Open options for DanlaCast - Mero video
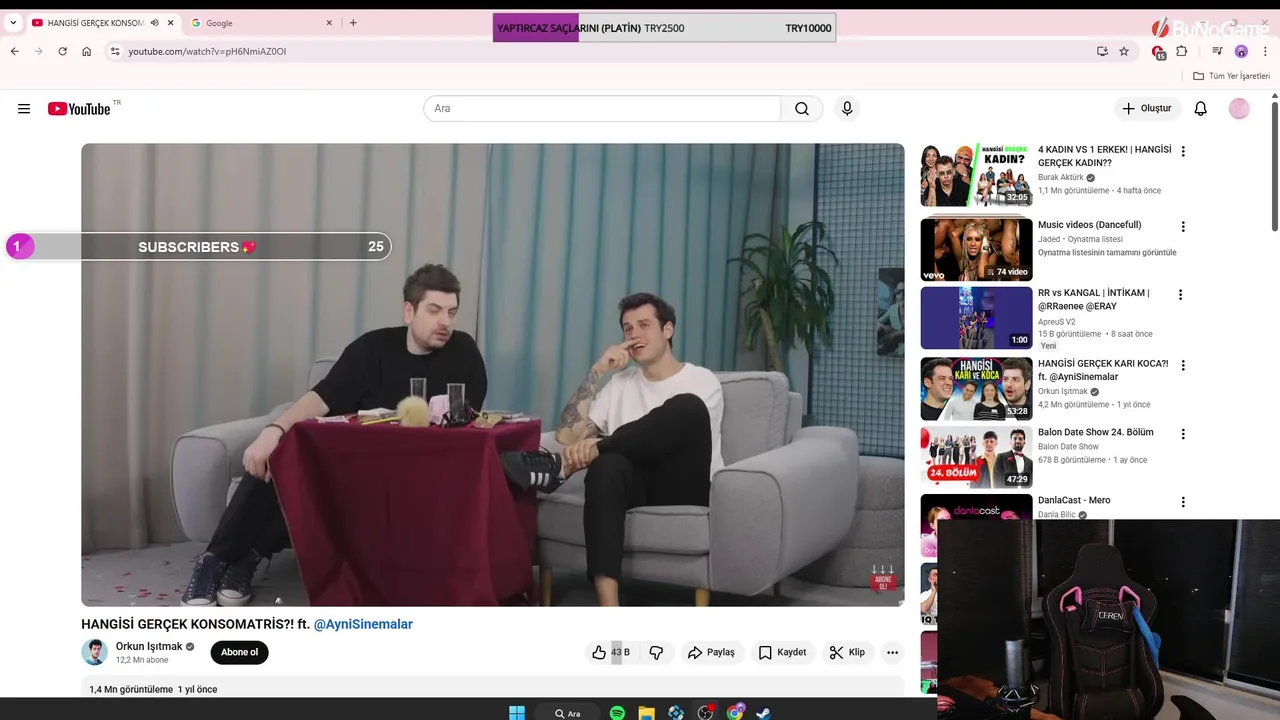Screen dimensions: 1280x720 click(1183, 502)
